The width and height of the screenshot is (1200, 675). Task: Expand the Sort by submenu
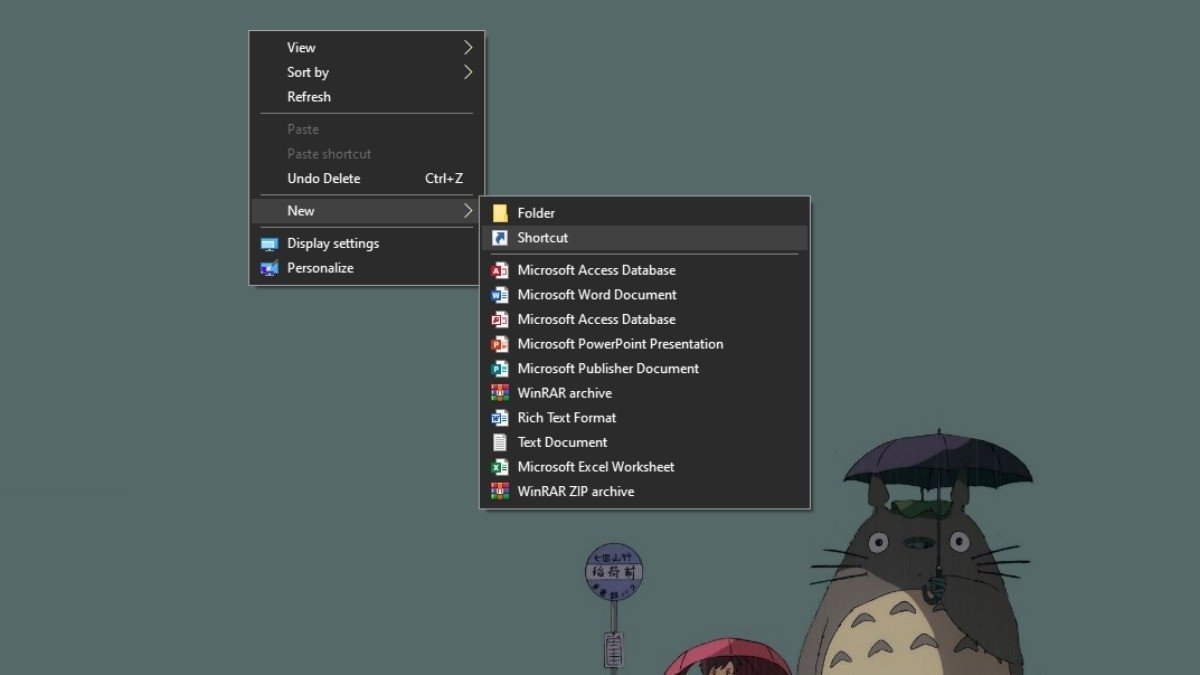(x=467, y=72)
